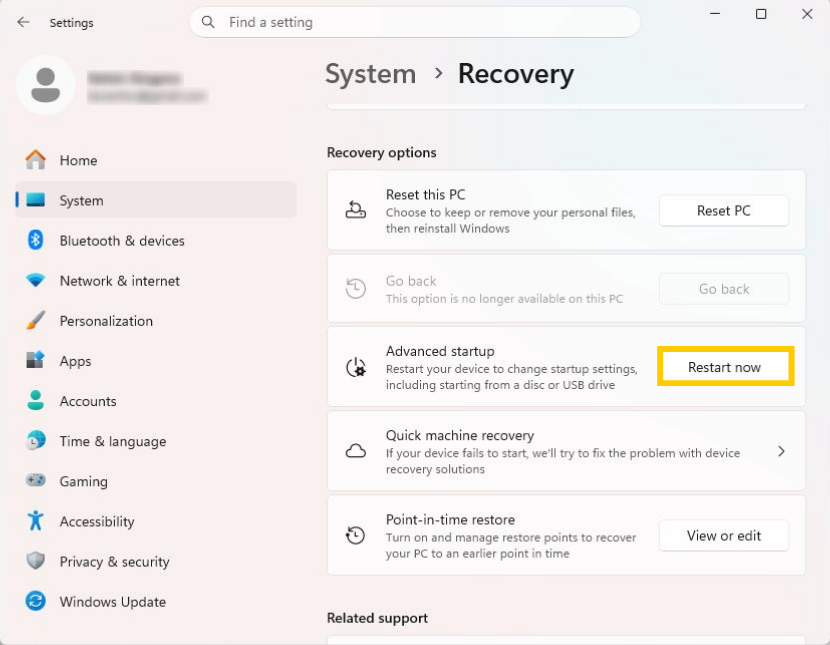Open Time & language settings

click(x=156, y=441)
